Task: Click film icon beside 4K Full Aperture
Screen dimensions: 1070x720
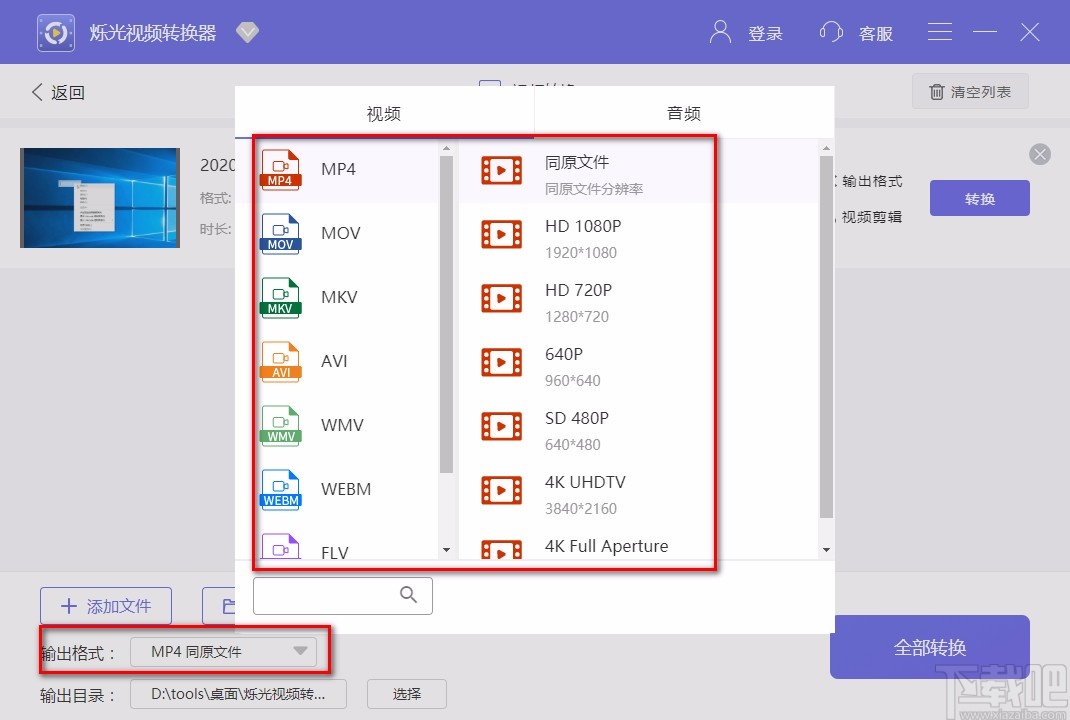Action: click(x=502, y=550)
